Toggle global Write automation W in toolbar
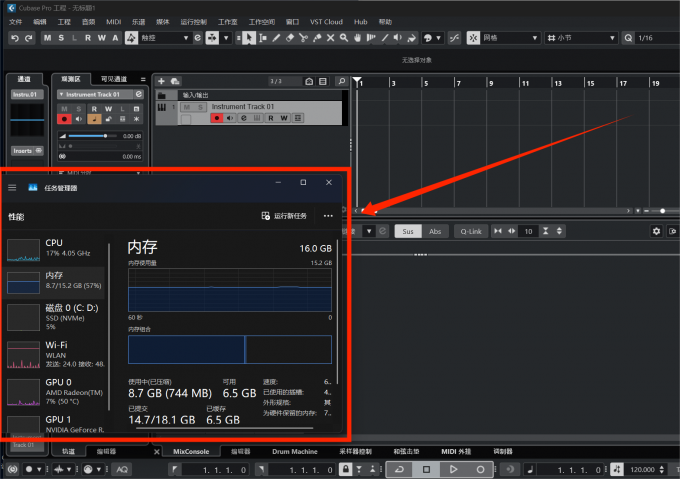This screenshot has width=680, height=479. click(x=101, y=38)
